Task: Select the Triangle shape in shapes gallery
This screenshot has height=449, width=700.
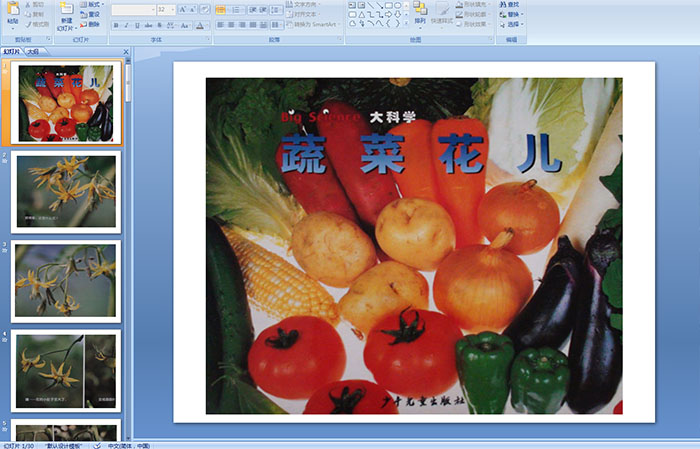Action: [361, 15]
